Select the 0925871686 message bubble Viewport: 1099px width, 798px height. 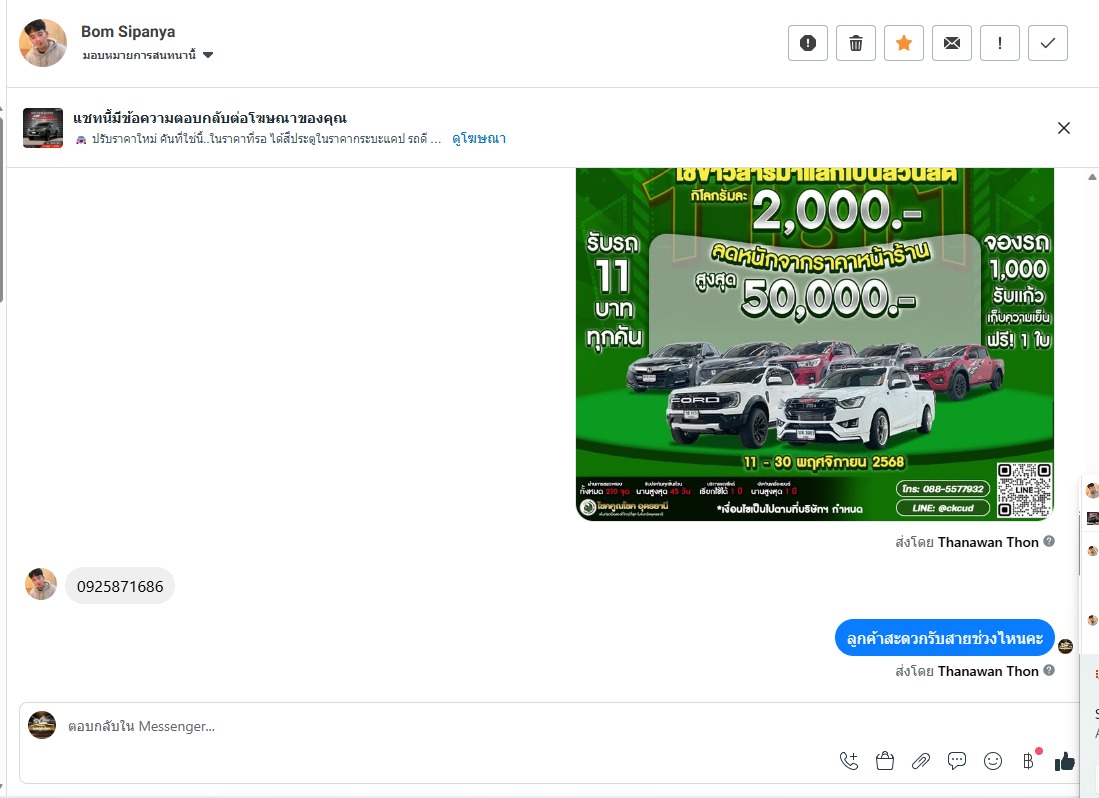click(x=120, y=586)
